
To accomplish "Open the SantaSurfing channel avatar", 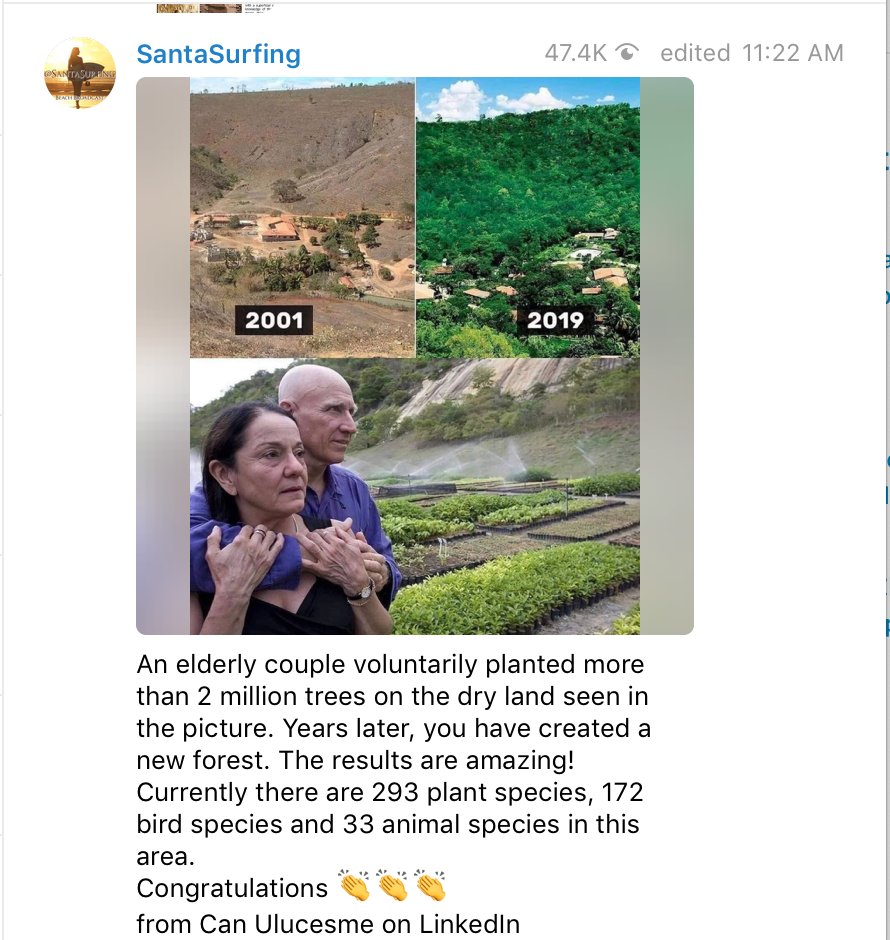I will tap(80, 73).
